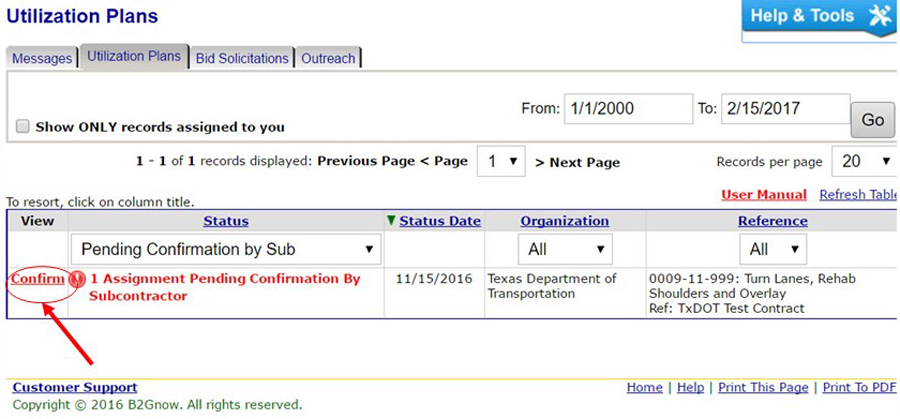Expand the Reference All filter dropdown
This screenshot has height=419, width=900.
click(773, 249)
